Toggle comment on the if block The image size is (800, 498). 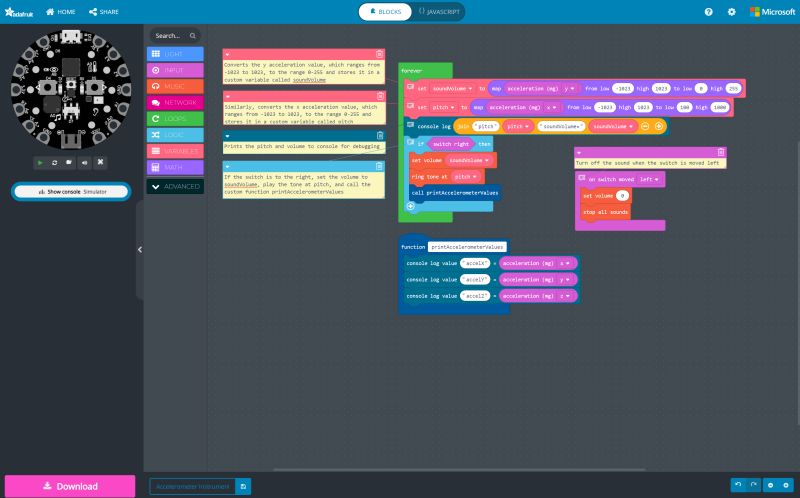pos(410,142)
